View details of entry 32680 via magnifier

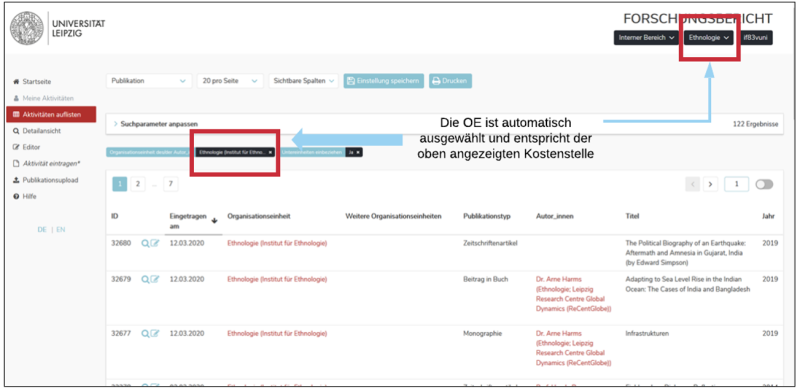click(x=145, y=243)
